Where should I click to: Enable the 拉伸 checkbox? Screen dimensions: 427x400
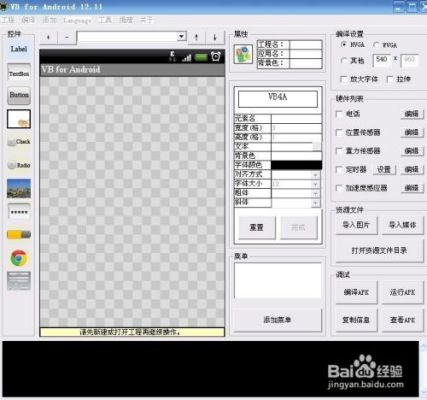pos(390,79)
